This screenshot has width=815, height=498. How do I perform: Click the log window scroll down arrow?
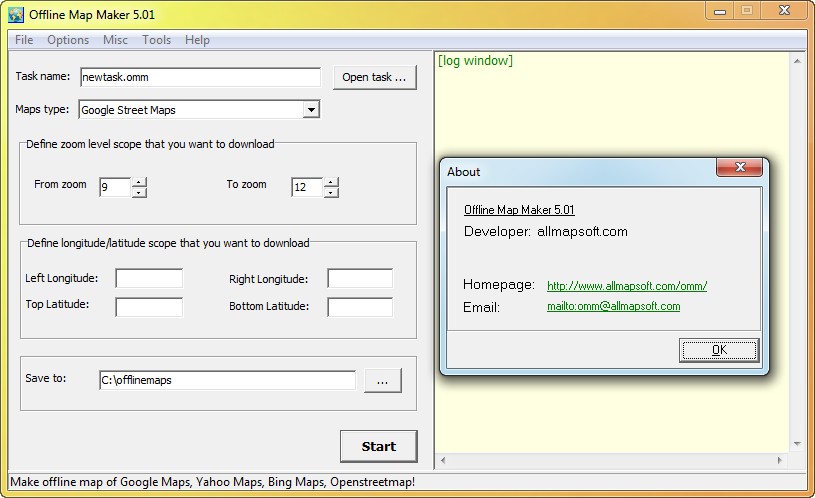tap(797, 444)
